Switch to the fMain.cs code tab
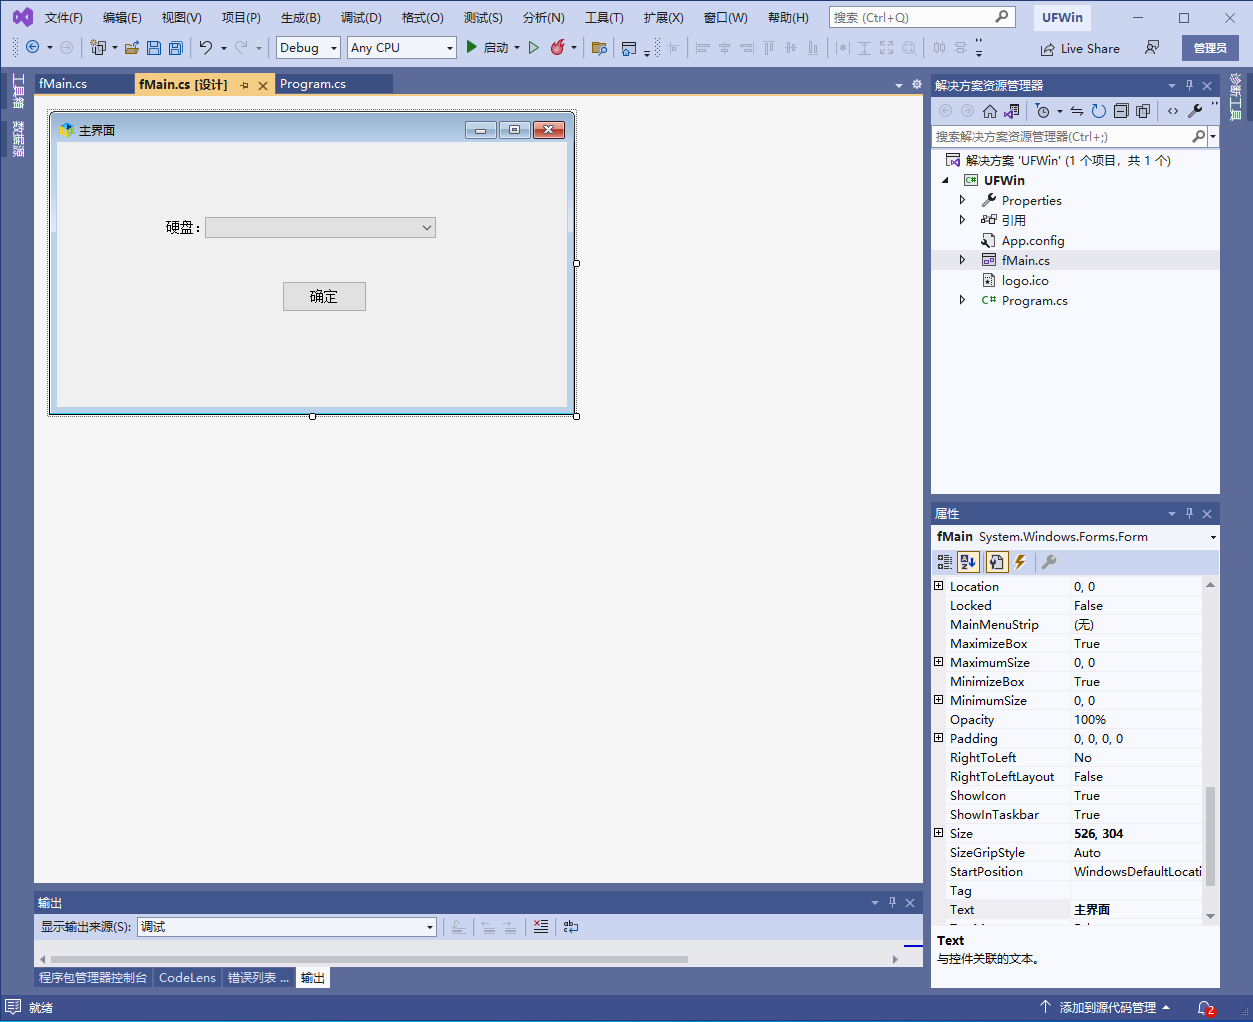 63,84
